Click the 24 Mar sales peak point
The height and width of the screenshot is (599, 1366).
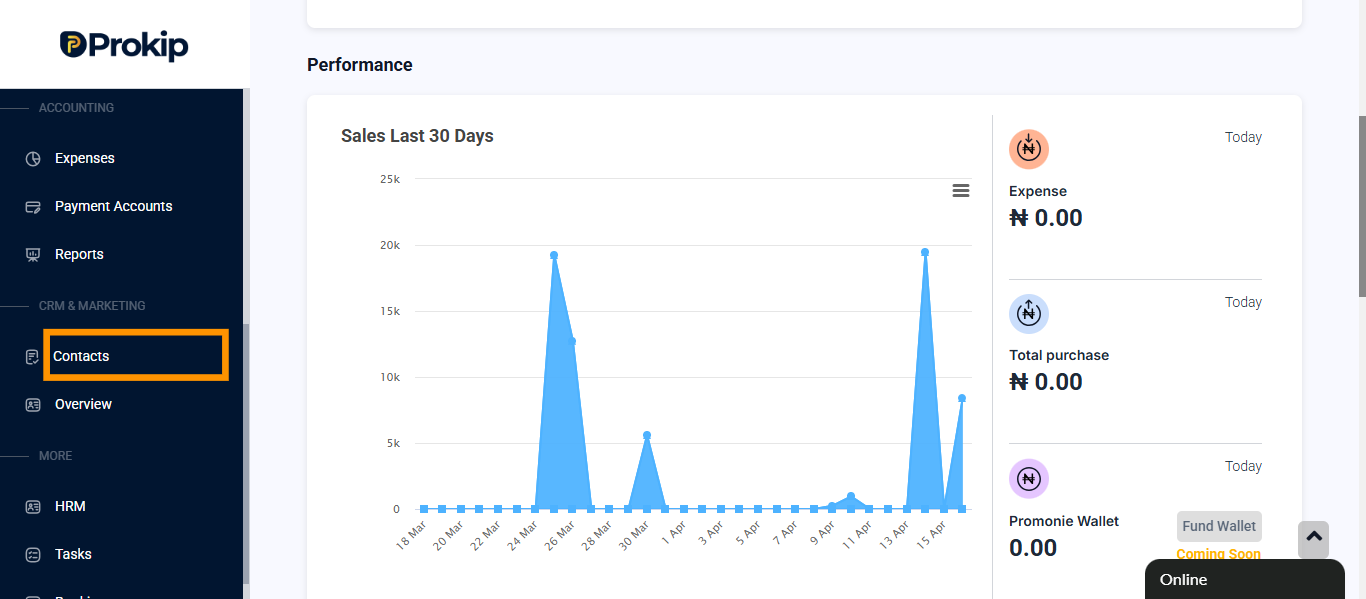point(553,255)
